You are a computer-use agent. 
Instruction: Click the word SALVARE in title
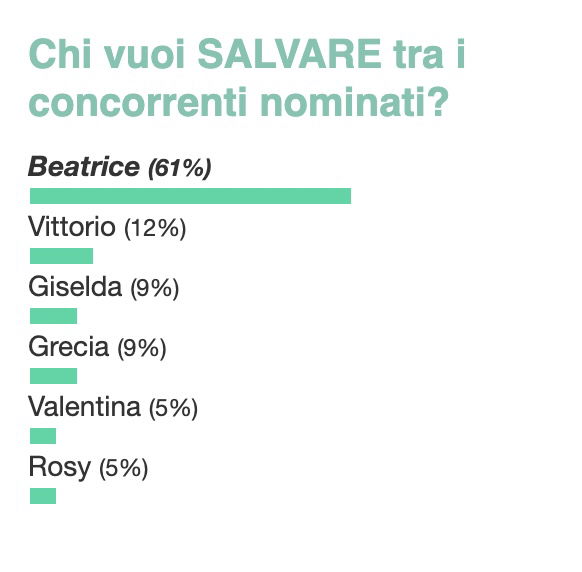[x=289, y=54]
